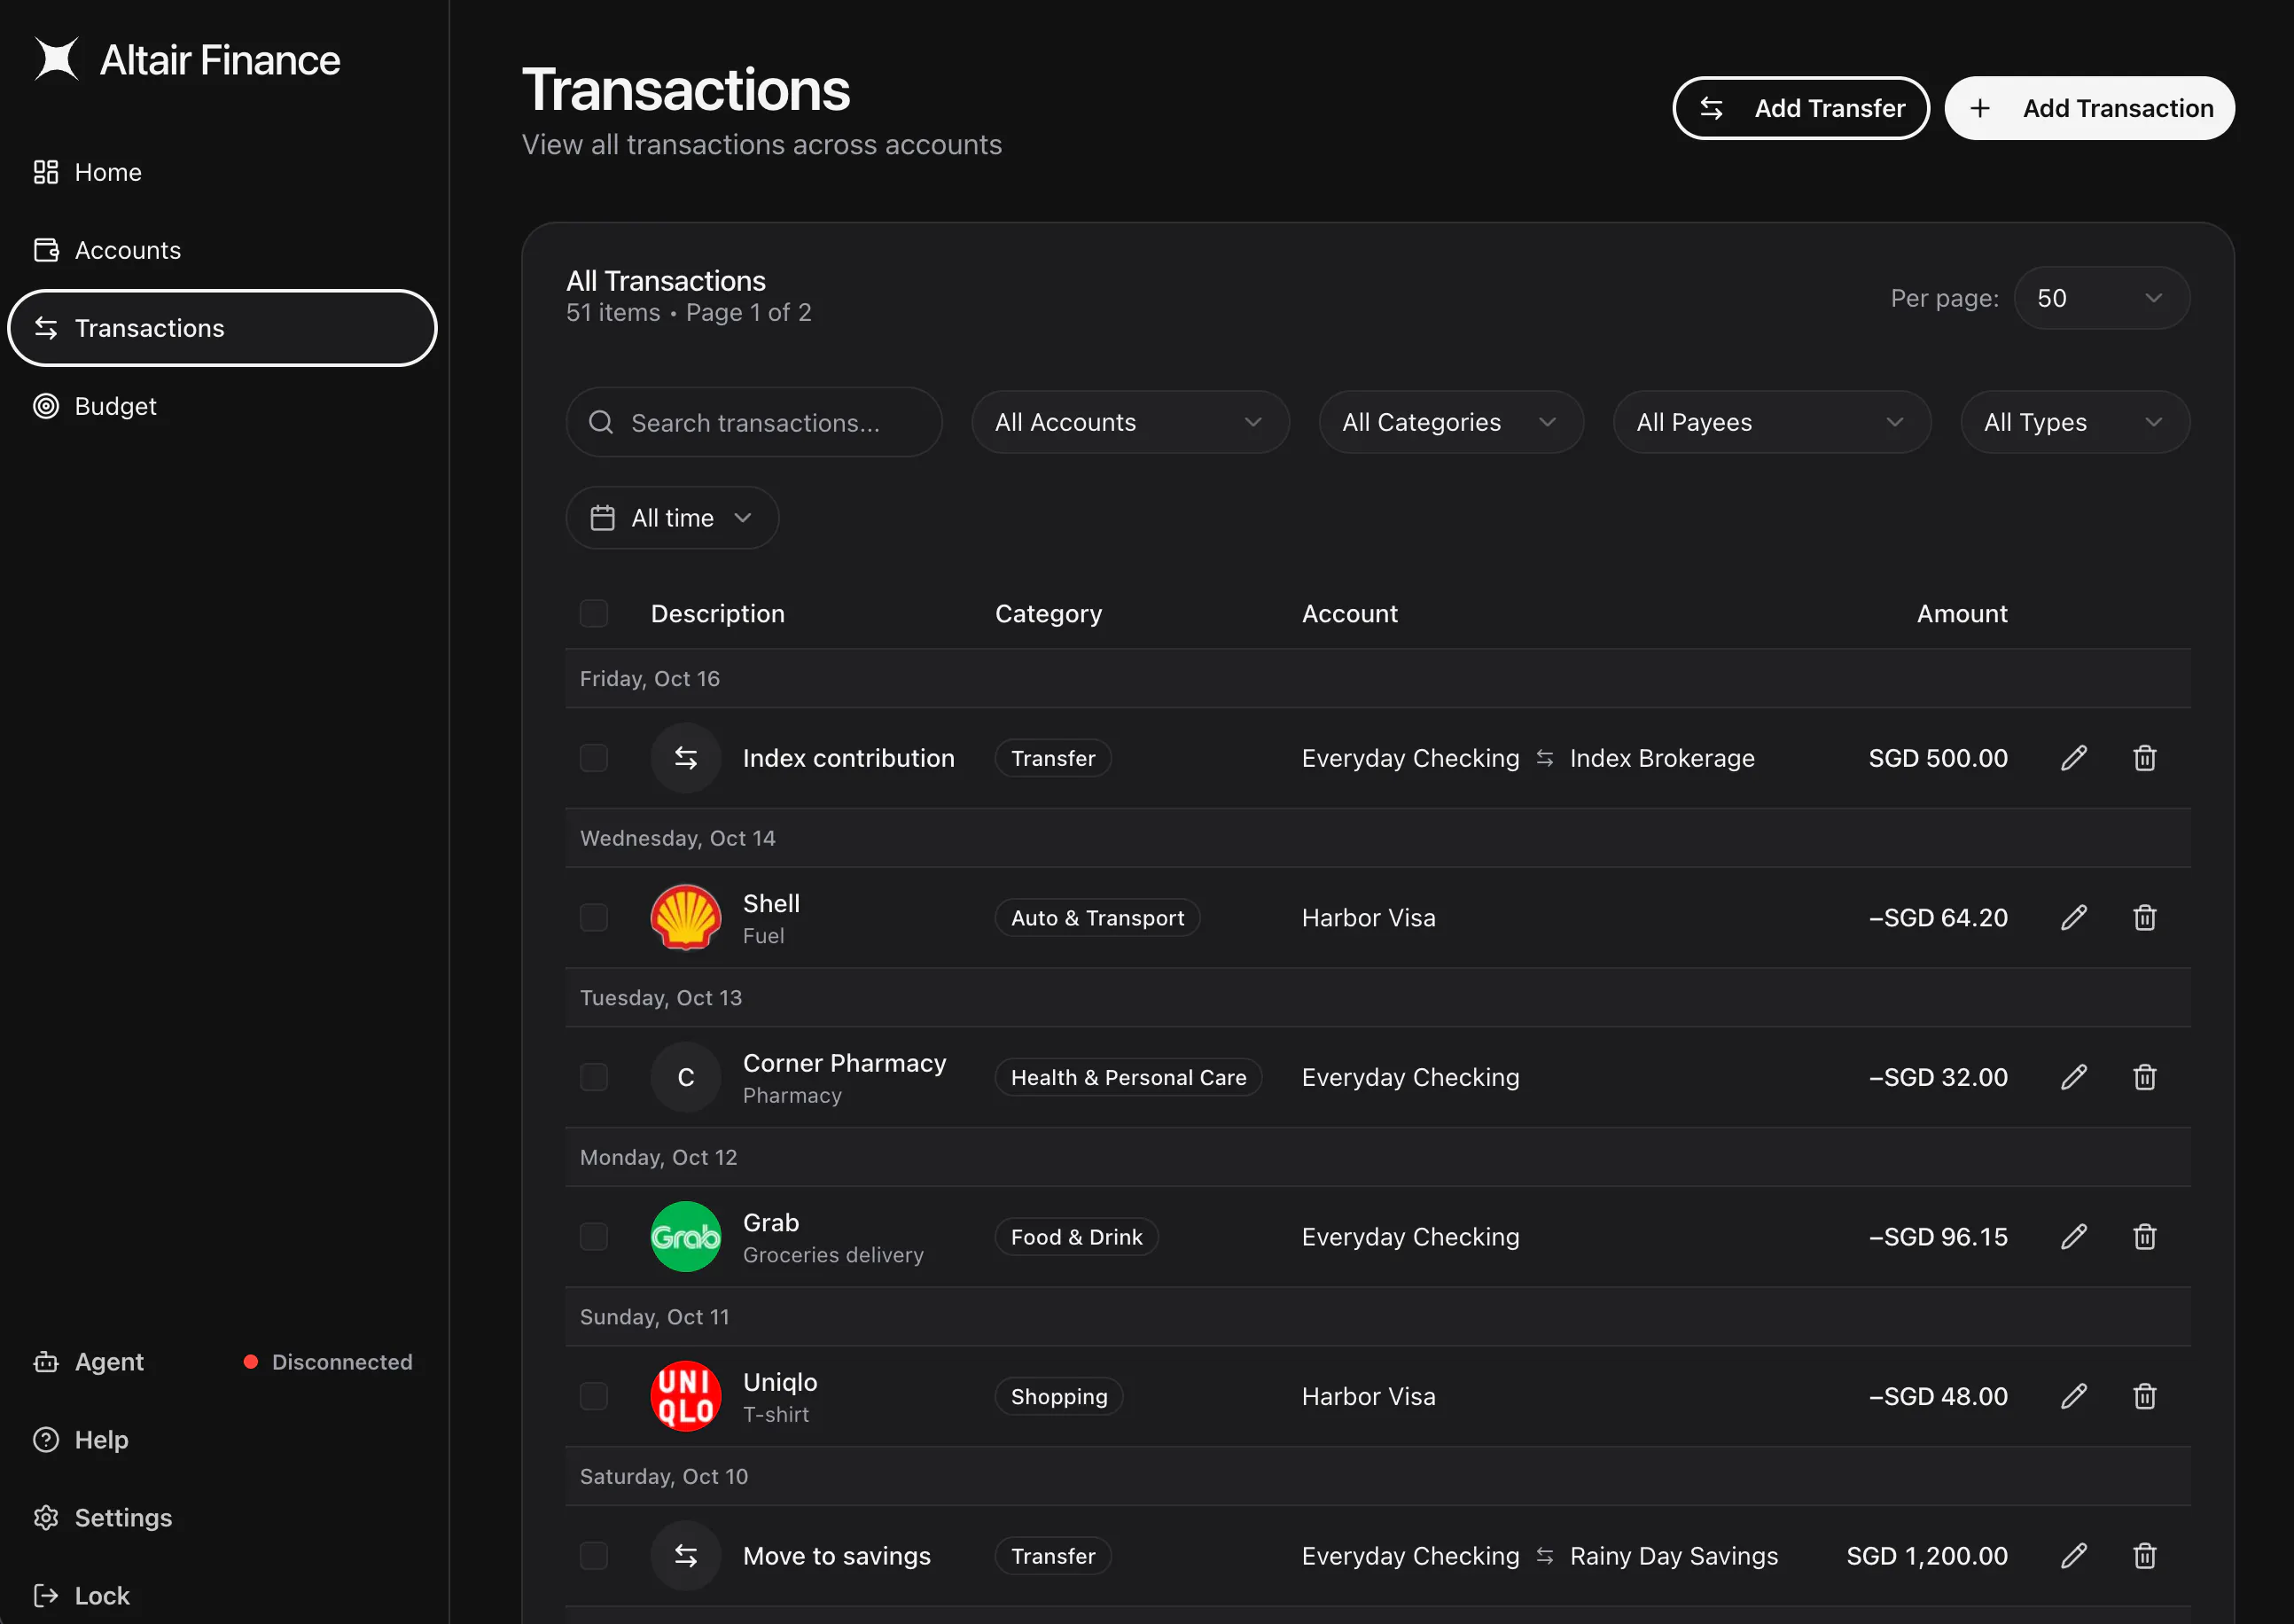Viewport: 2294px width, 1624px height.
Task: Check the Grab transaction checkbox
Action: point(594,1237)
